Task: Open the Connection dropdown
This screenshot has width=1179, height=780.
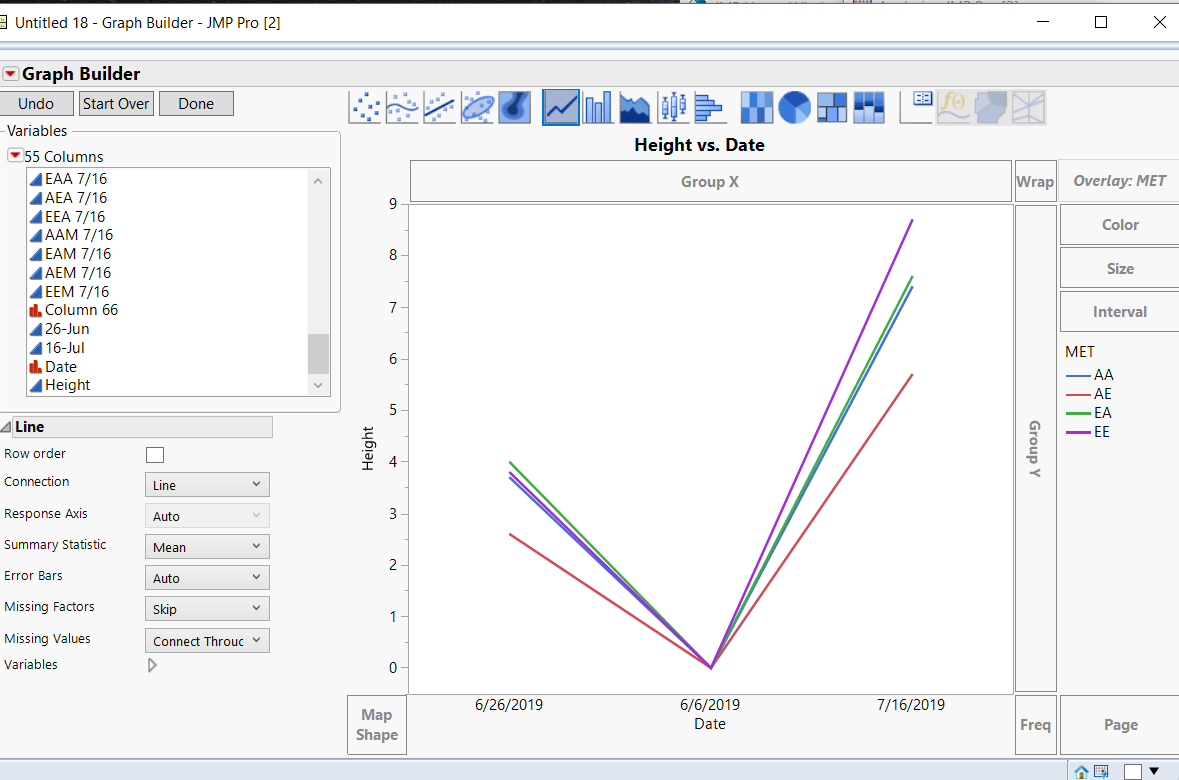Action: [207, 484]
